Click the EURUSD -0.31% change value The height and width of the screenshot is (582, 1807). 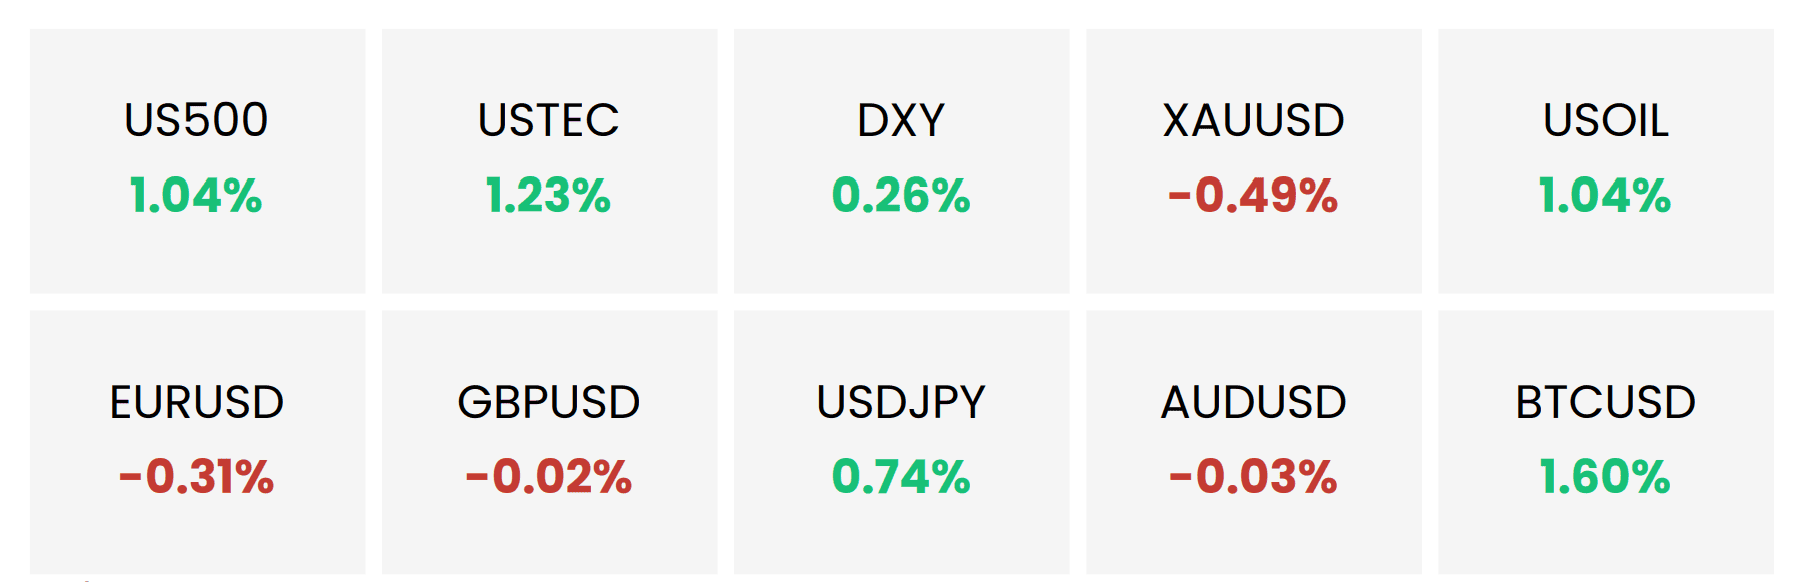[x=196, y=476]
